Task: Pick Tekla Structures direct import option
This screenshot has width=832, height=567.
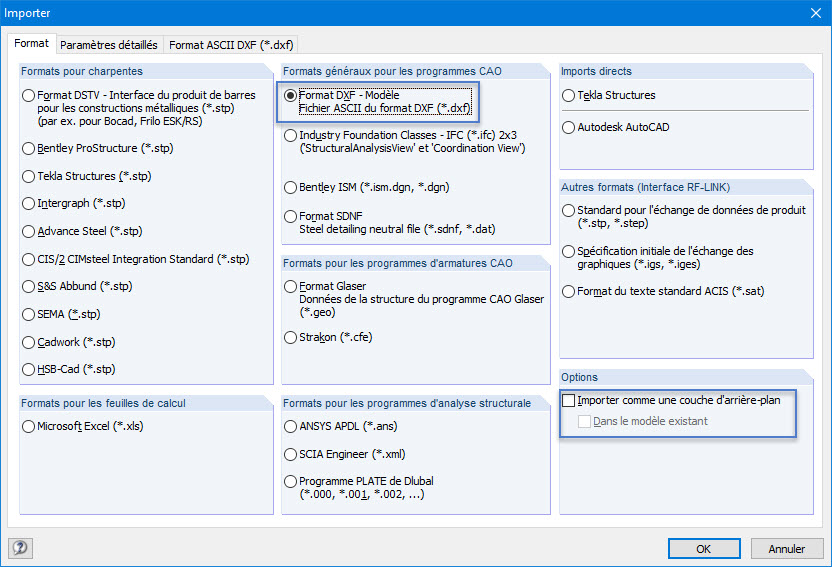Action: point(569,96)
